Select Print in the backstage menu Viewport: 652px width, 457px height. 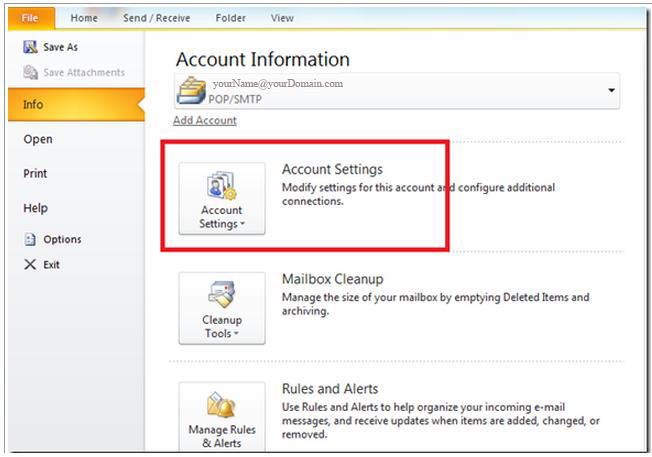[35, 173]
